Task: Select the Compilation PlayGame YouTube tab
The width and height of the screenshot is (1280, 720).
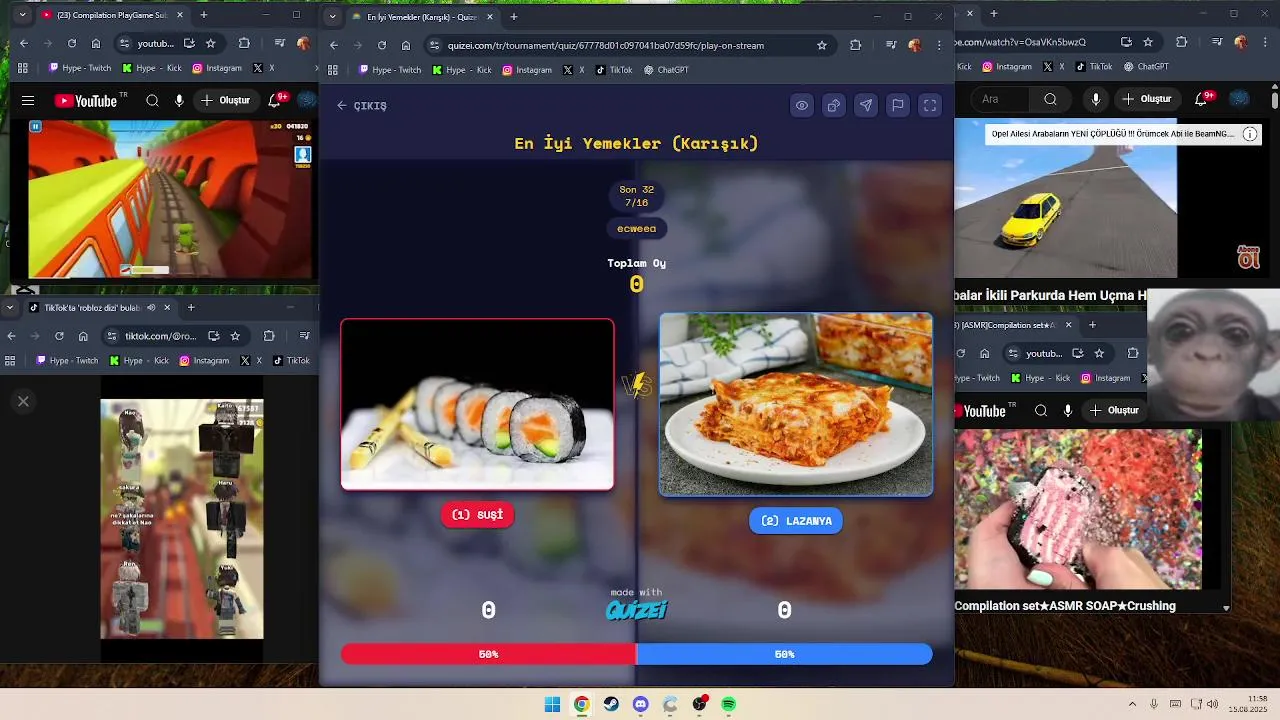Action: coord(112,15)
